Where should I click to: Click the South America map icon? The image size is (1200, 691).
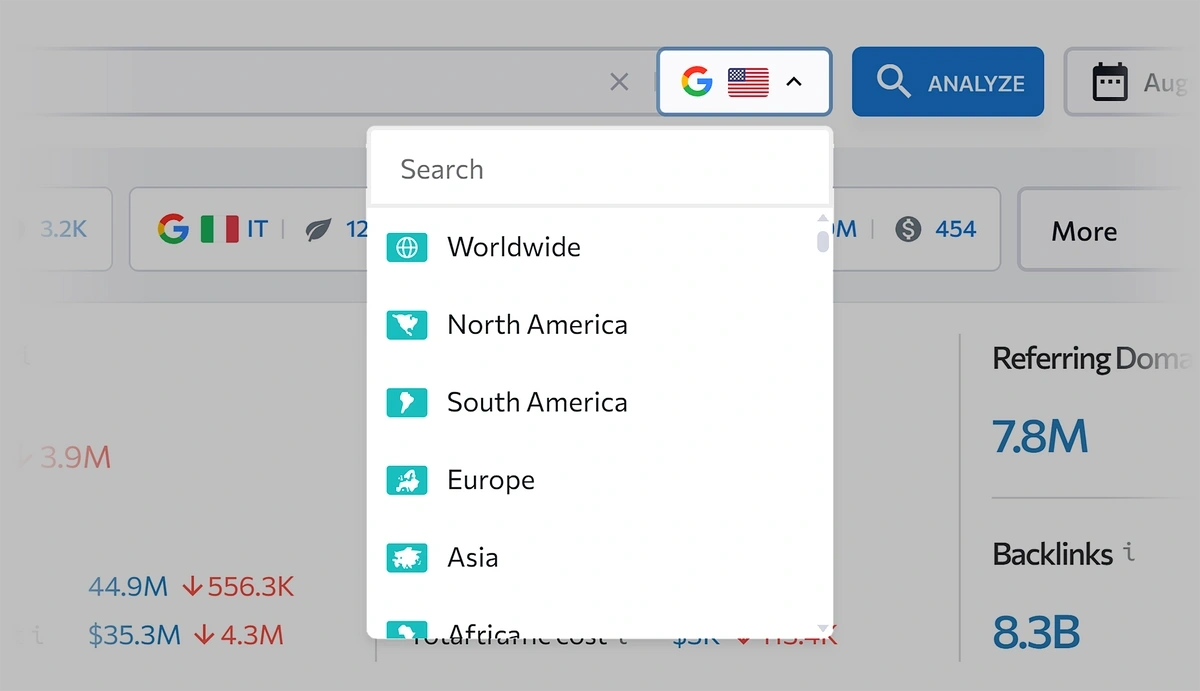407,402
